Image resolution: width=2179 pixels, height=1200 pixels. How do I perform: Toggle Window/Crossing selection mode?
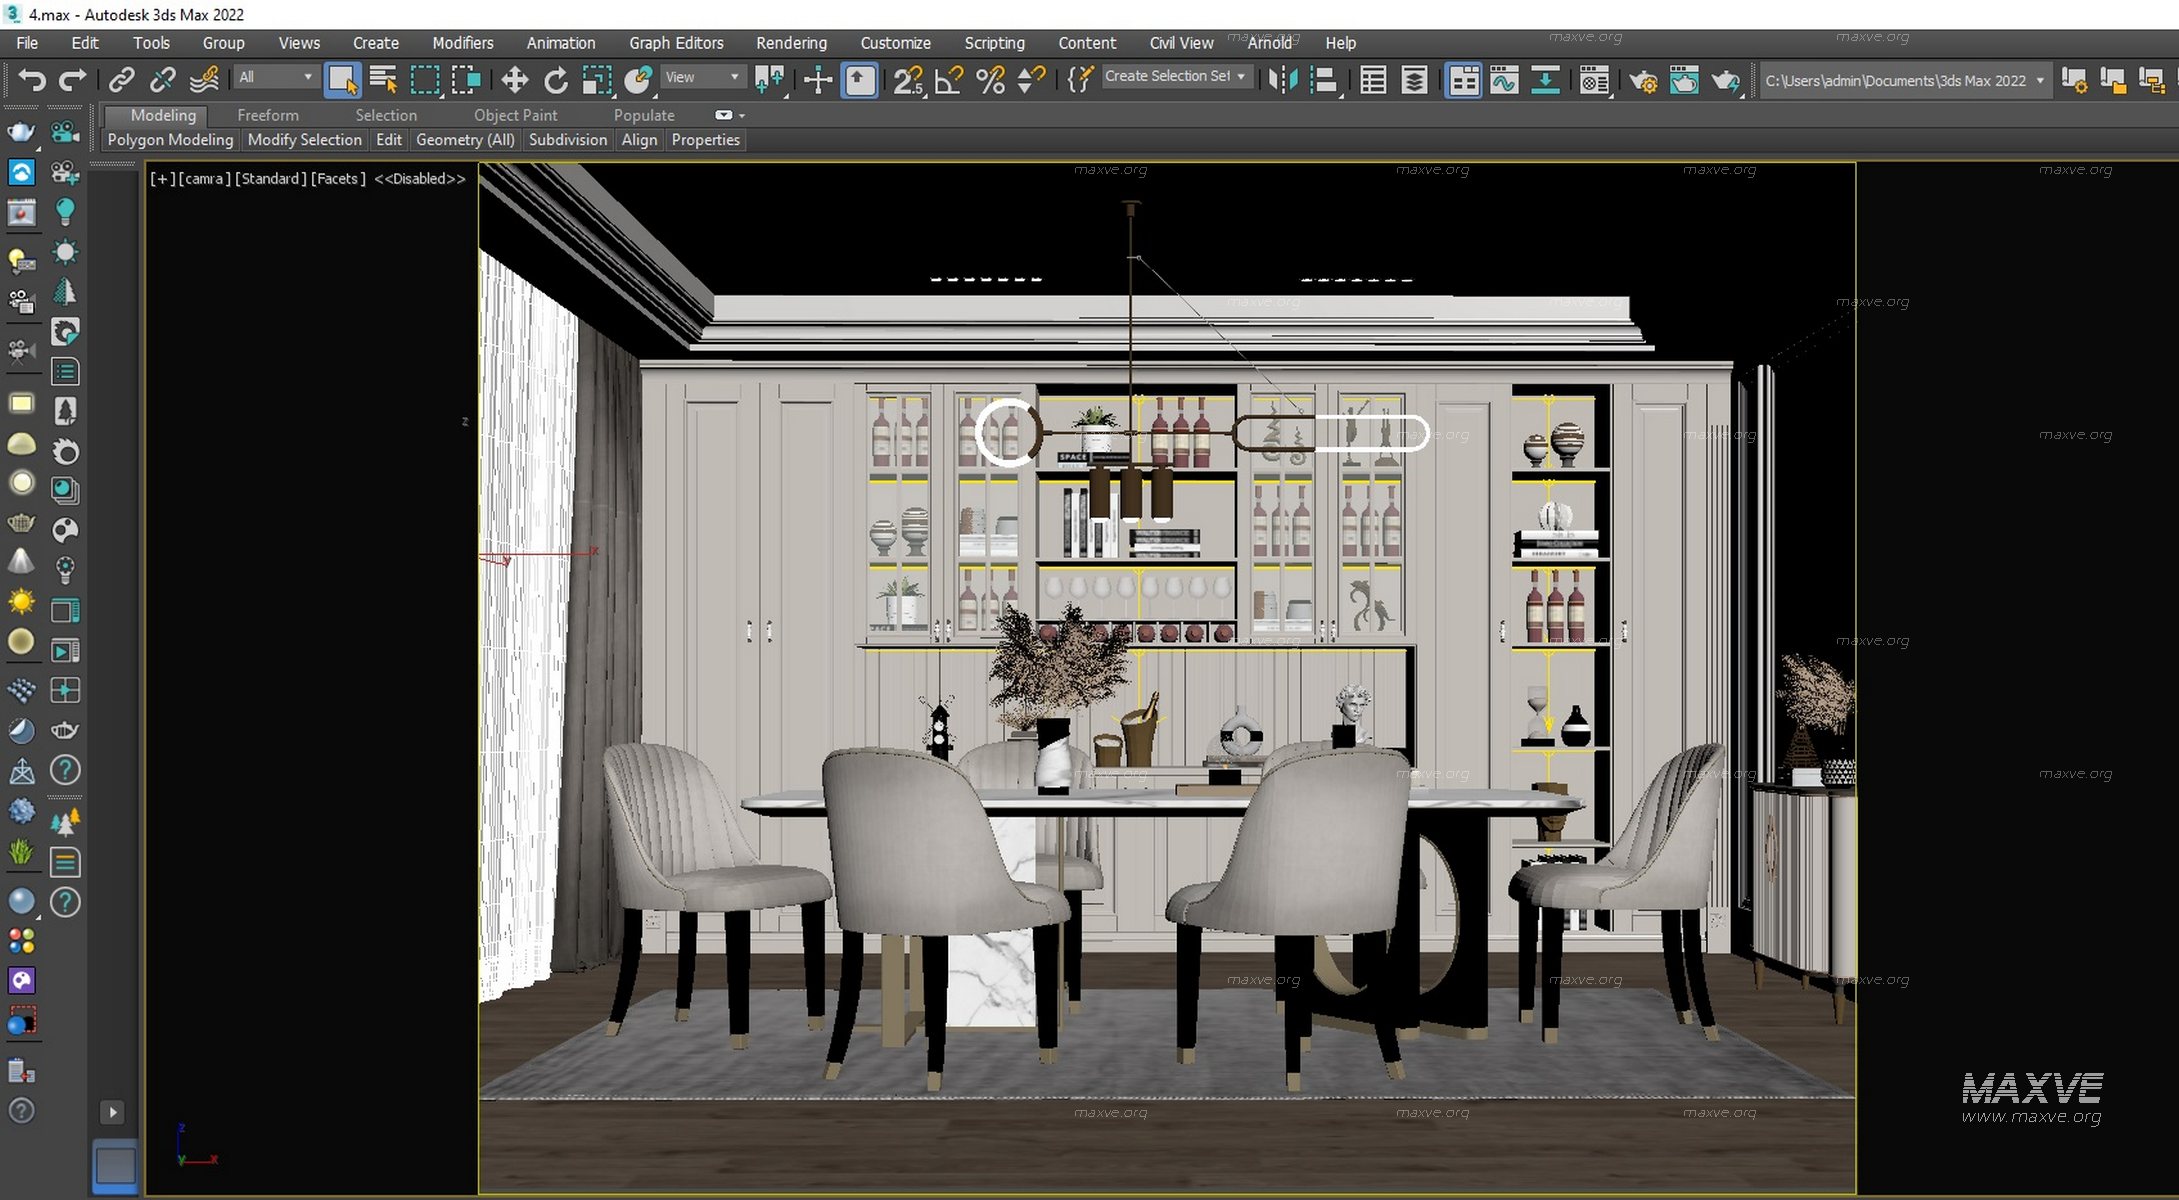[x=465, y=80]
